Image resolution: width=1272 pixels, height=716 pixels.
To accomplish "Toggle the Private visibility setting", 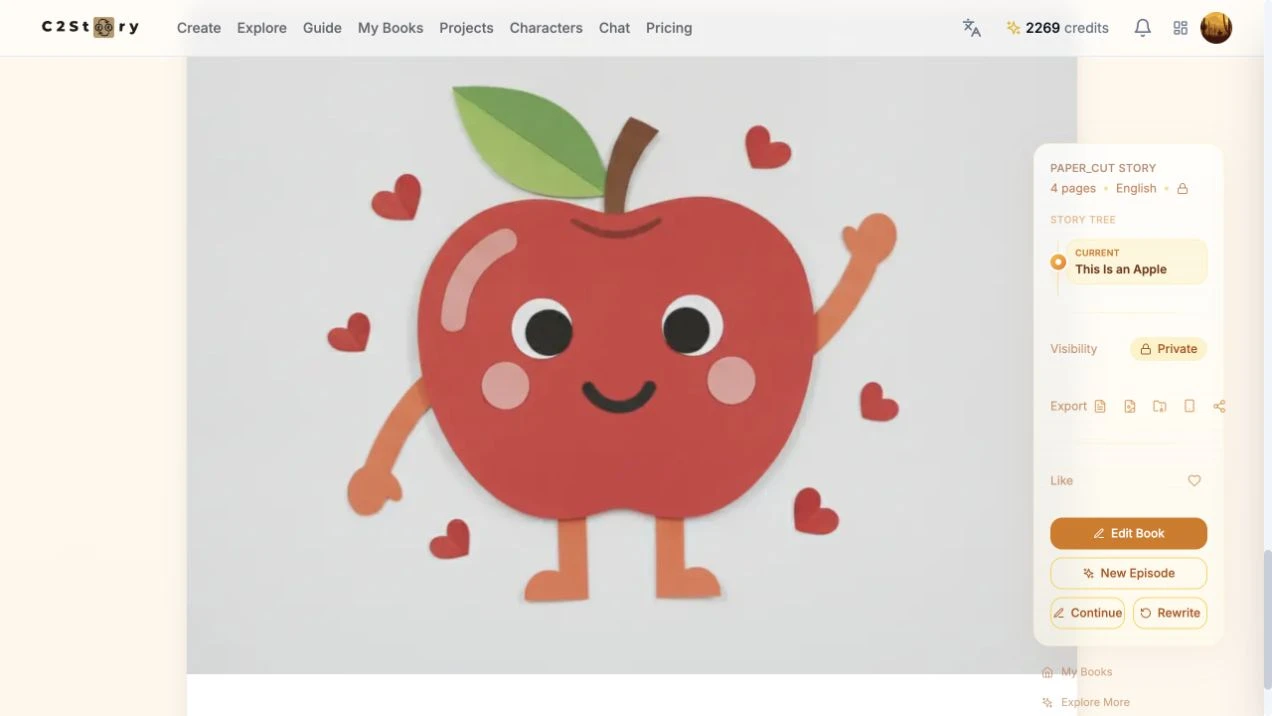I will pos(1168,349).
